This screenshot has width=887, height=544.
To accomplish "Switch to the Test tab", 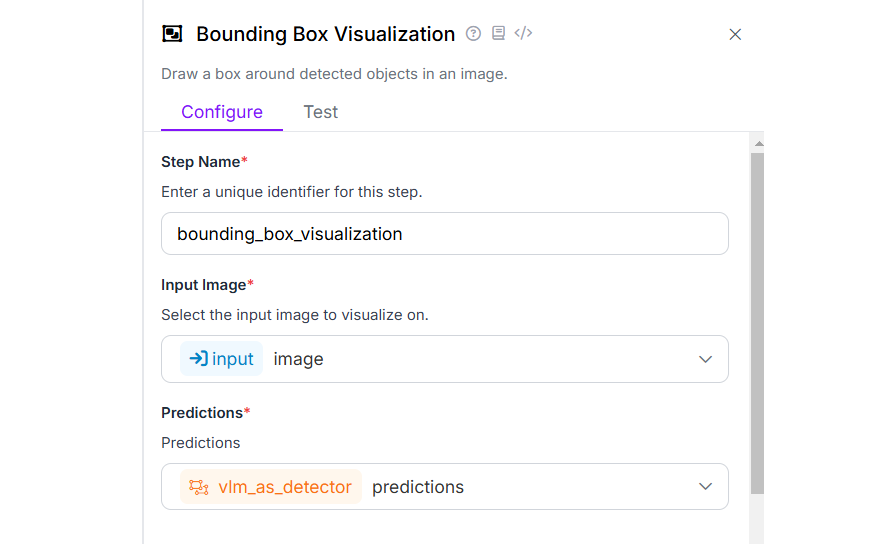I will (x=320, y=112).
